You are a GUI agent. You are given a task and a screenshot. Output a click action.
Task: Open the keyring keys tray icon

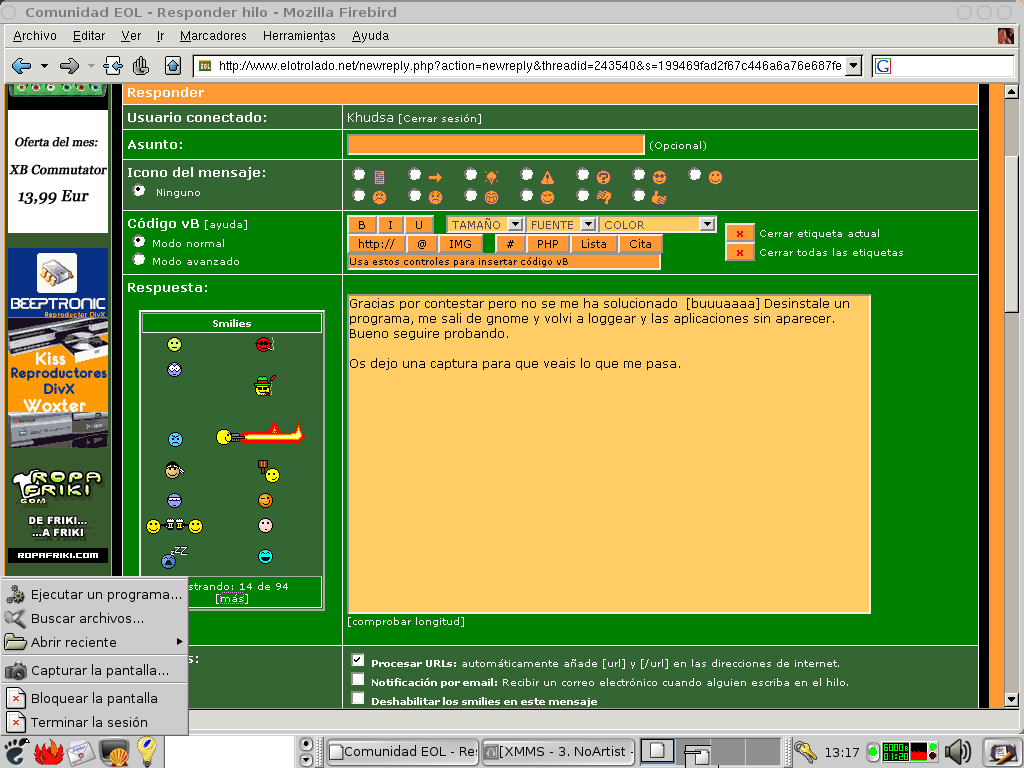pos(805,752)
